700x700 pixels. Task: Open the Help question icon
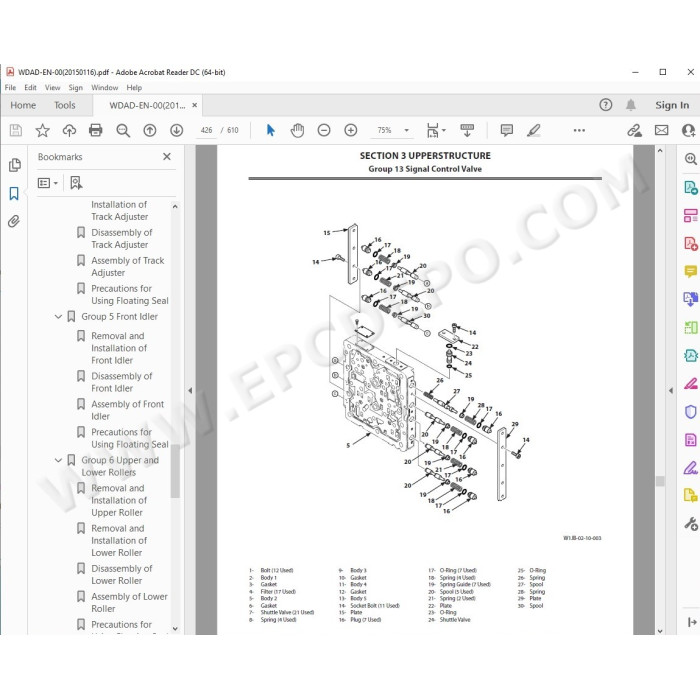click(x=605, y=105)
